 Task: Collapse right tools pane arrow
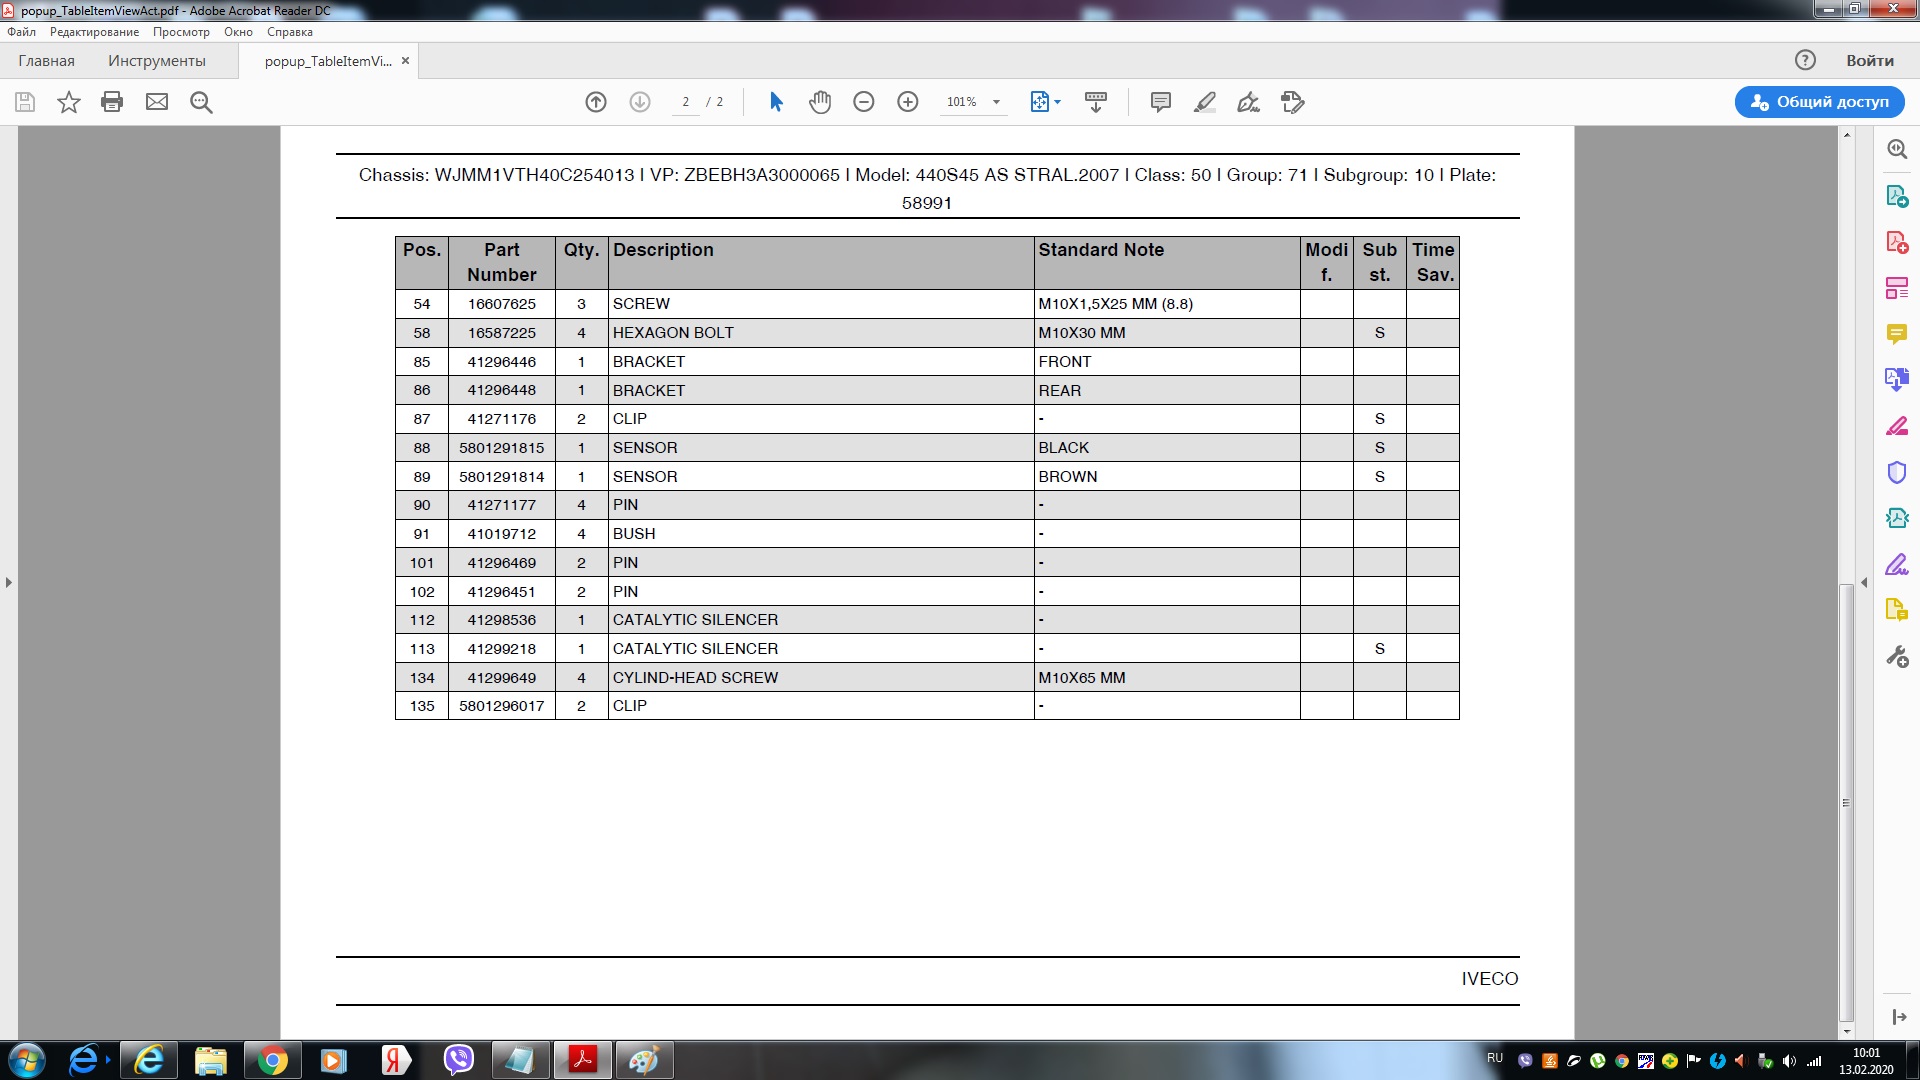(1864, 582)
